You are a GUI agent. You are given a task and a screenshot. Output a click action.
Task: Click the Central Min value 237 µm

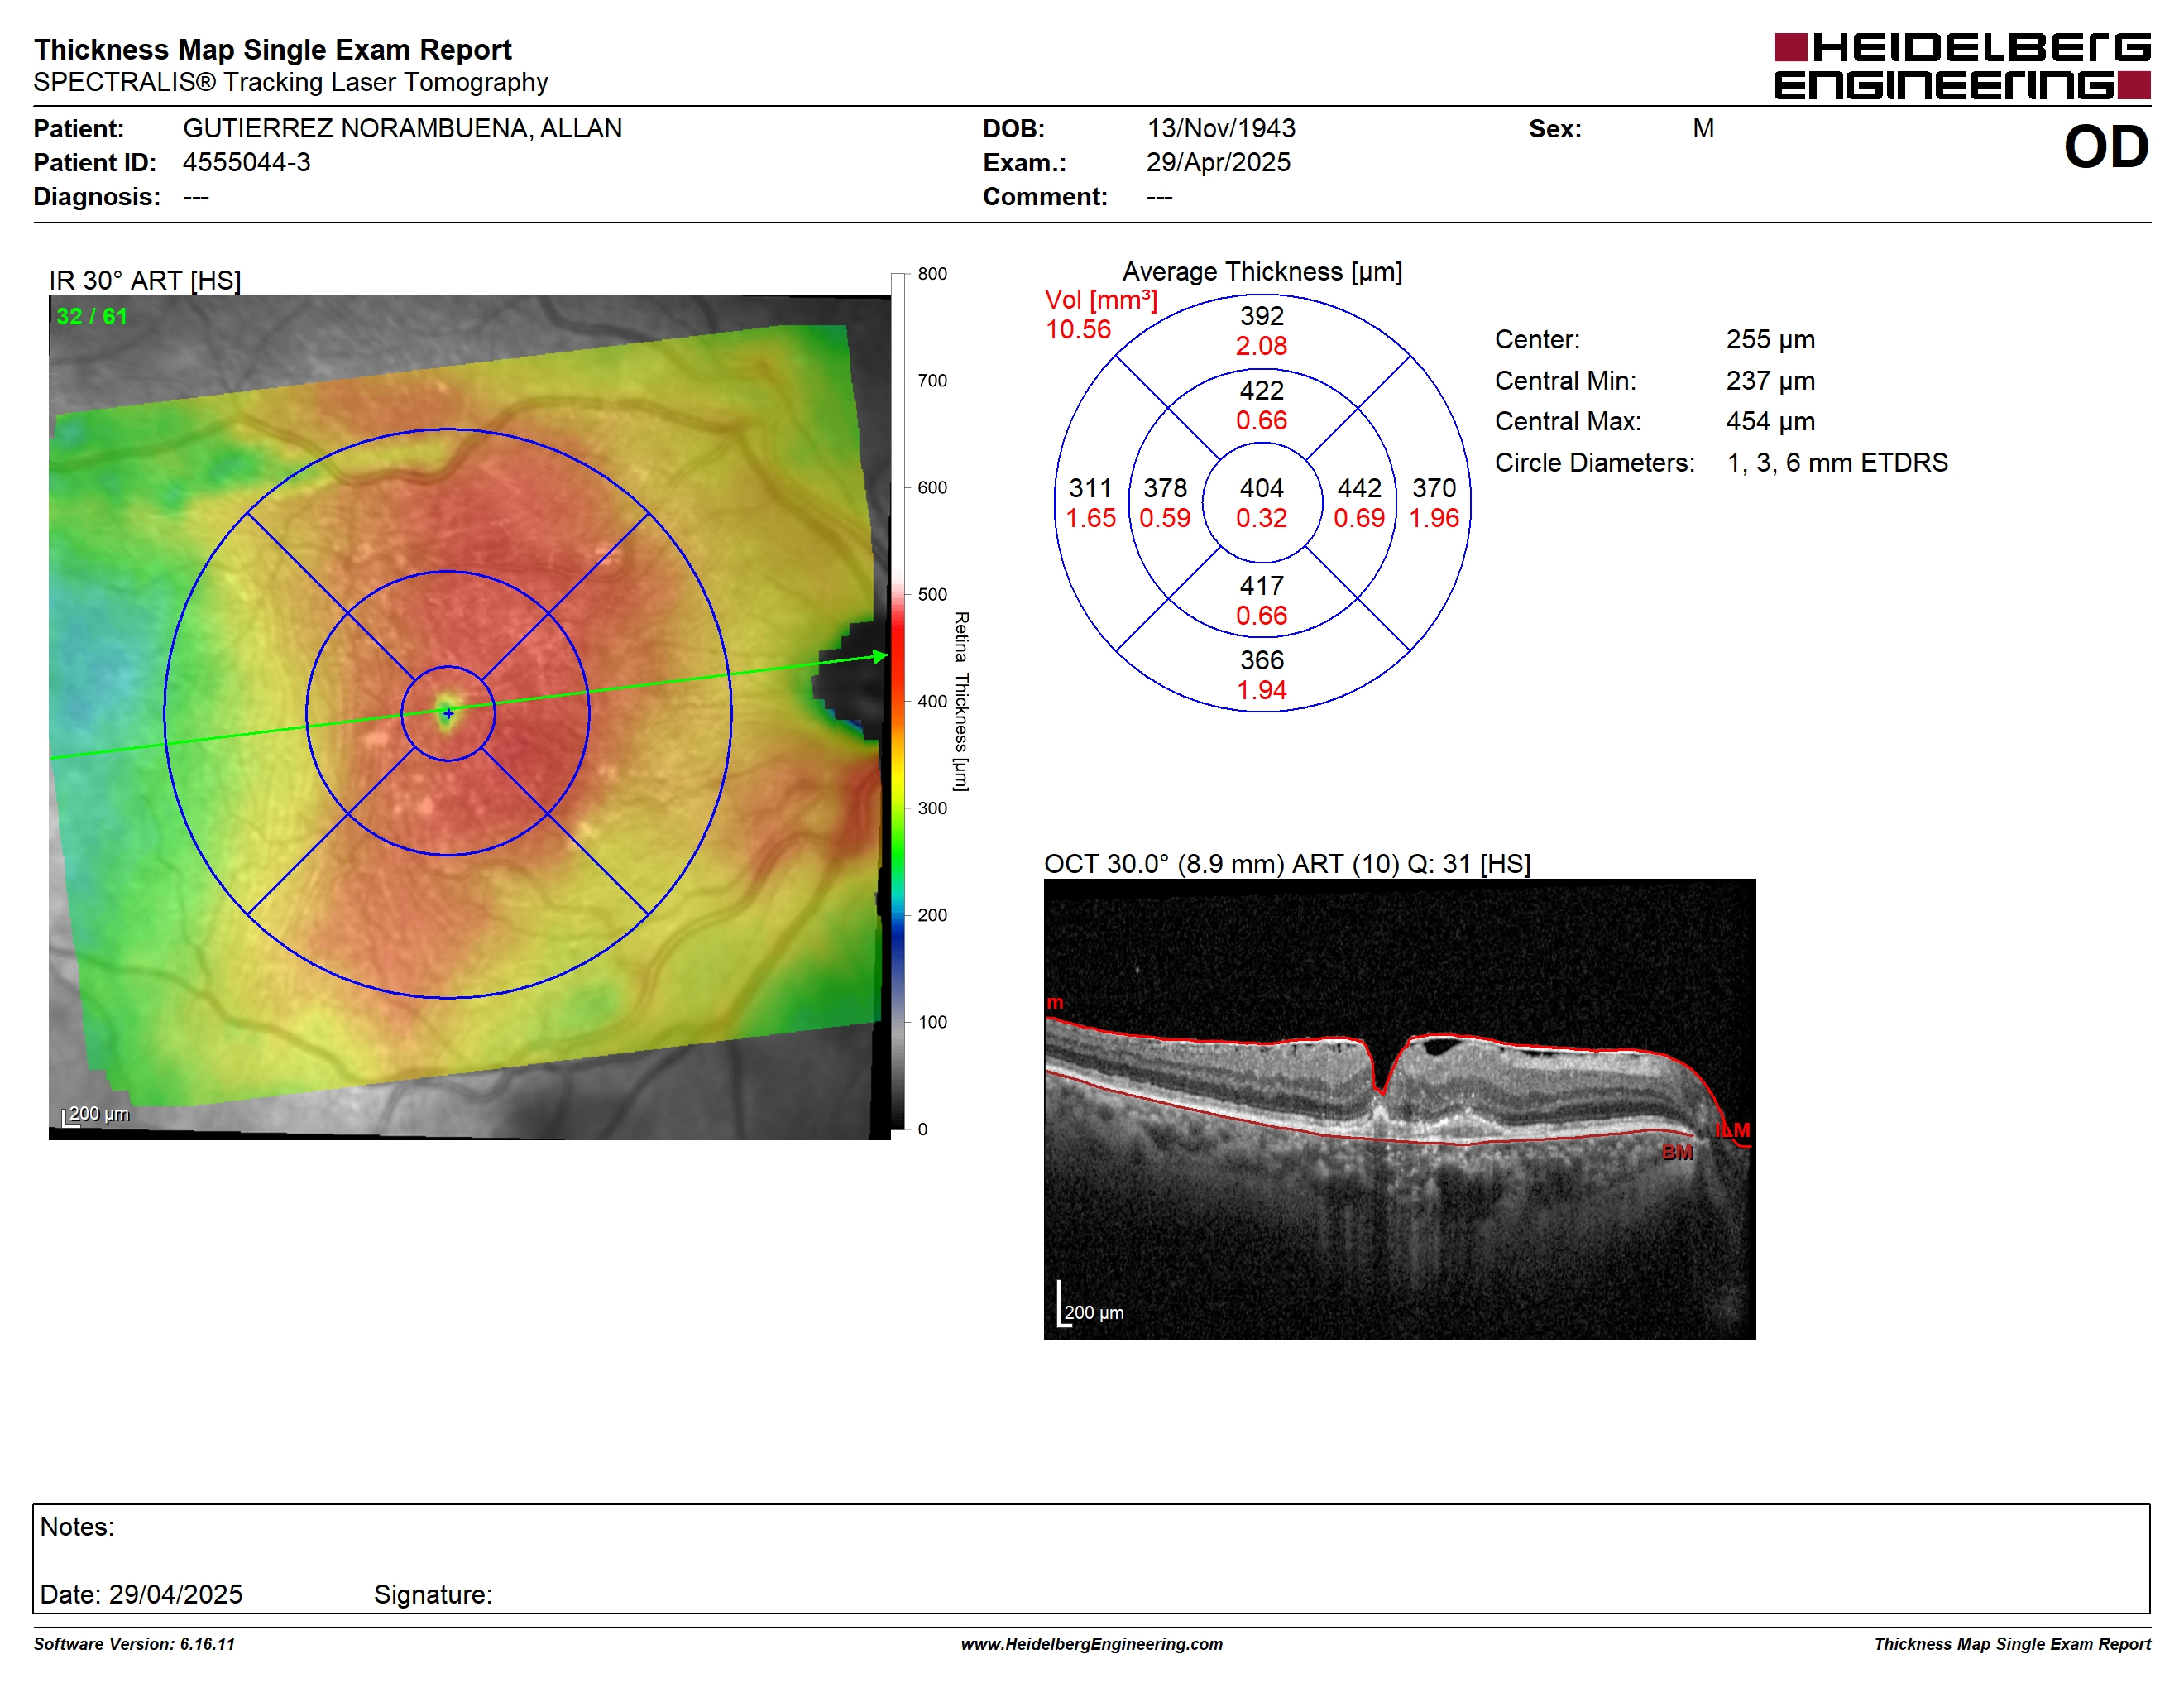click(1770, 380)
